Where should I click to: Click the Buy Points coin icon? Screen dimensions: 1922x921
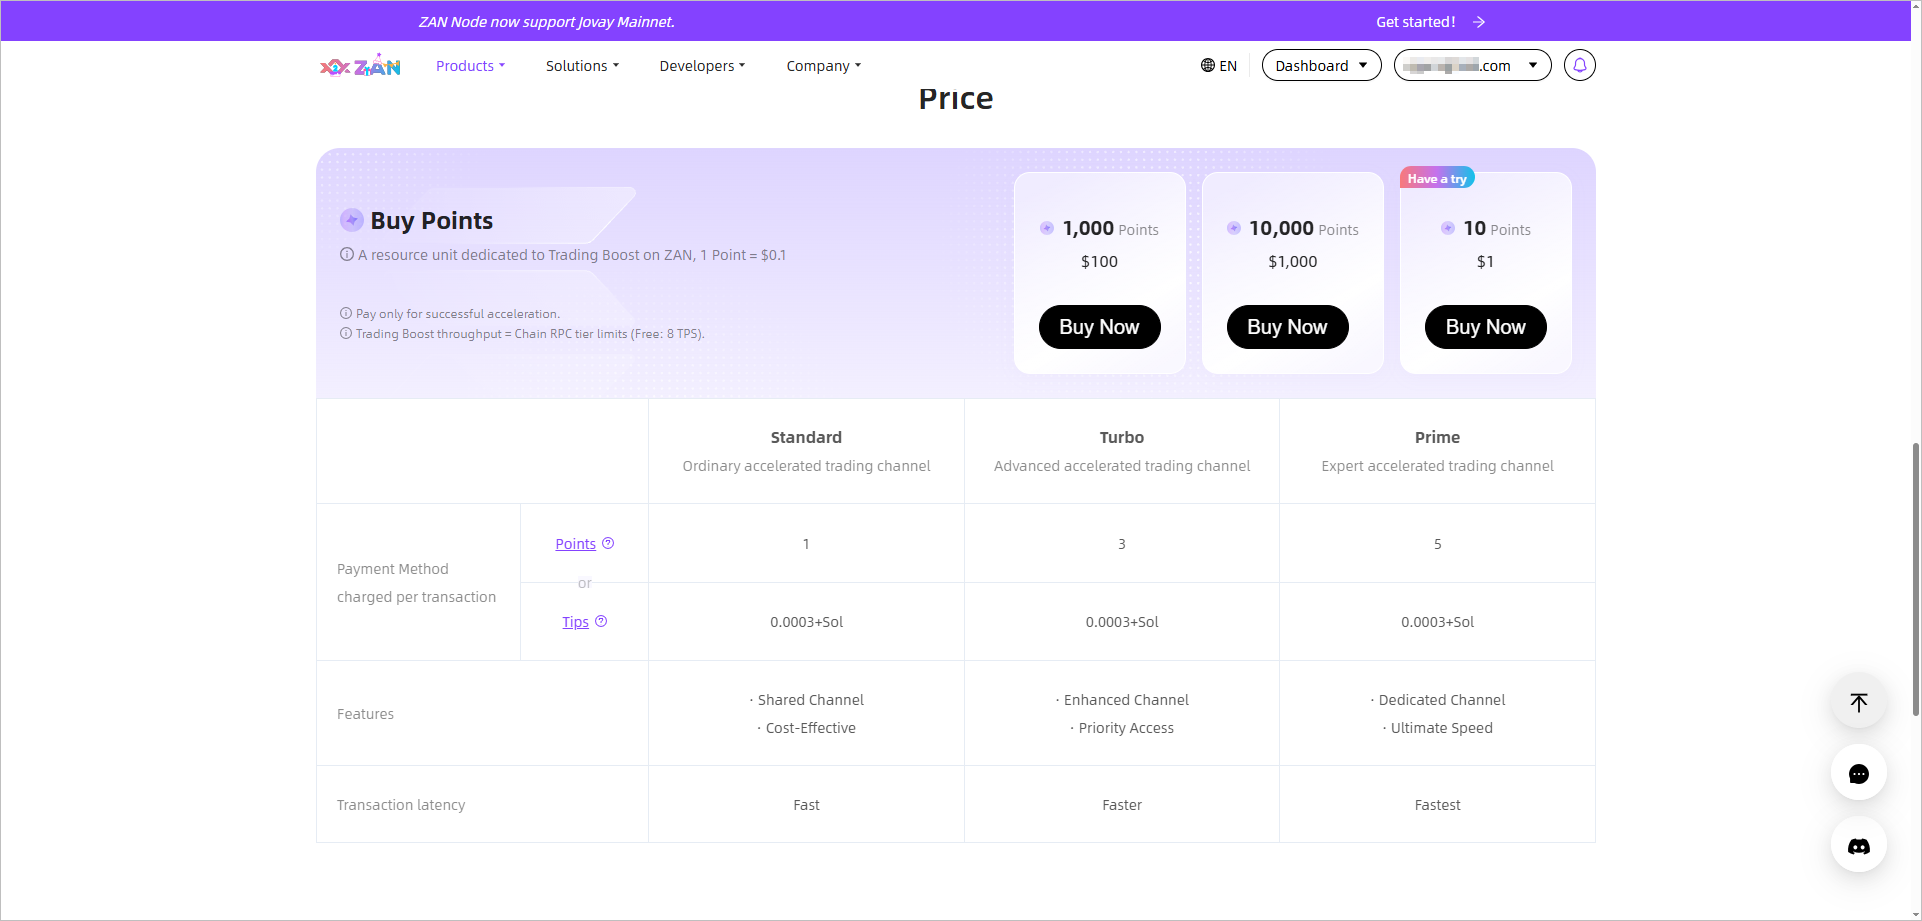[x=351, y=220]
